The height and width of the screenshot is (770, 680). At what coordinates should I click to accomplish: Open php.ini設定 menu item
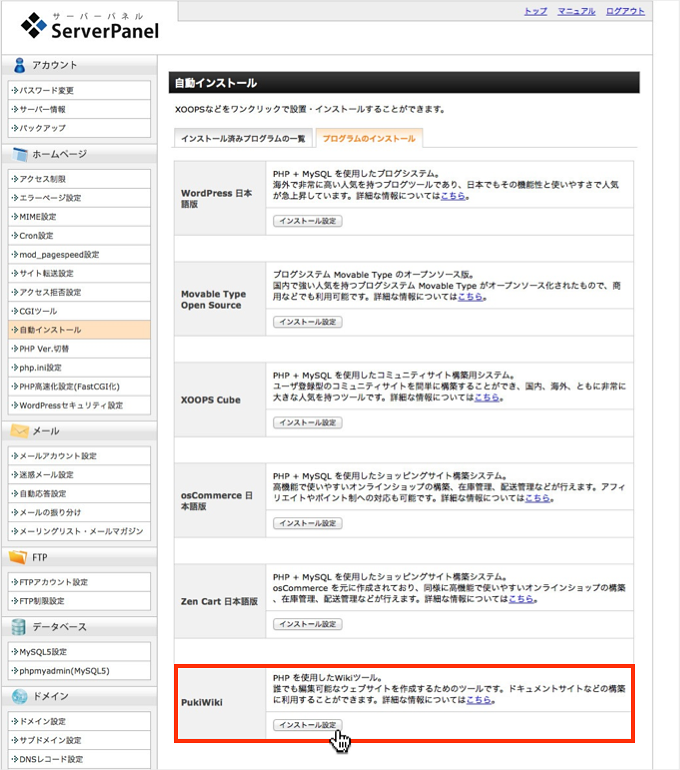(80, 368)
